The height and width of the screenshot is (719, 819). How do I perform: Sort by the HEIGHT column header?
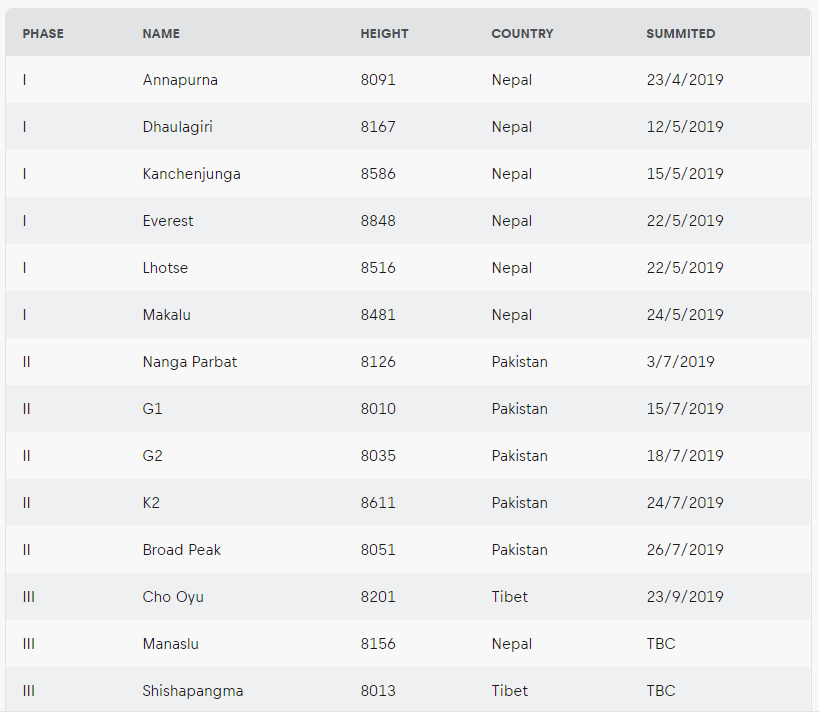coord(384,34)
